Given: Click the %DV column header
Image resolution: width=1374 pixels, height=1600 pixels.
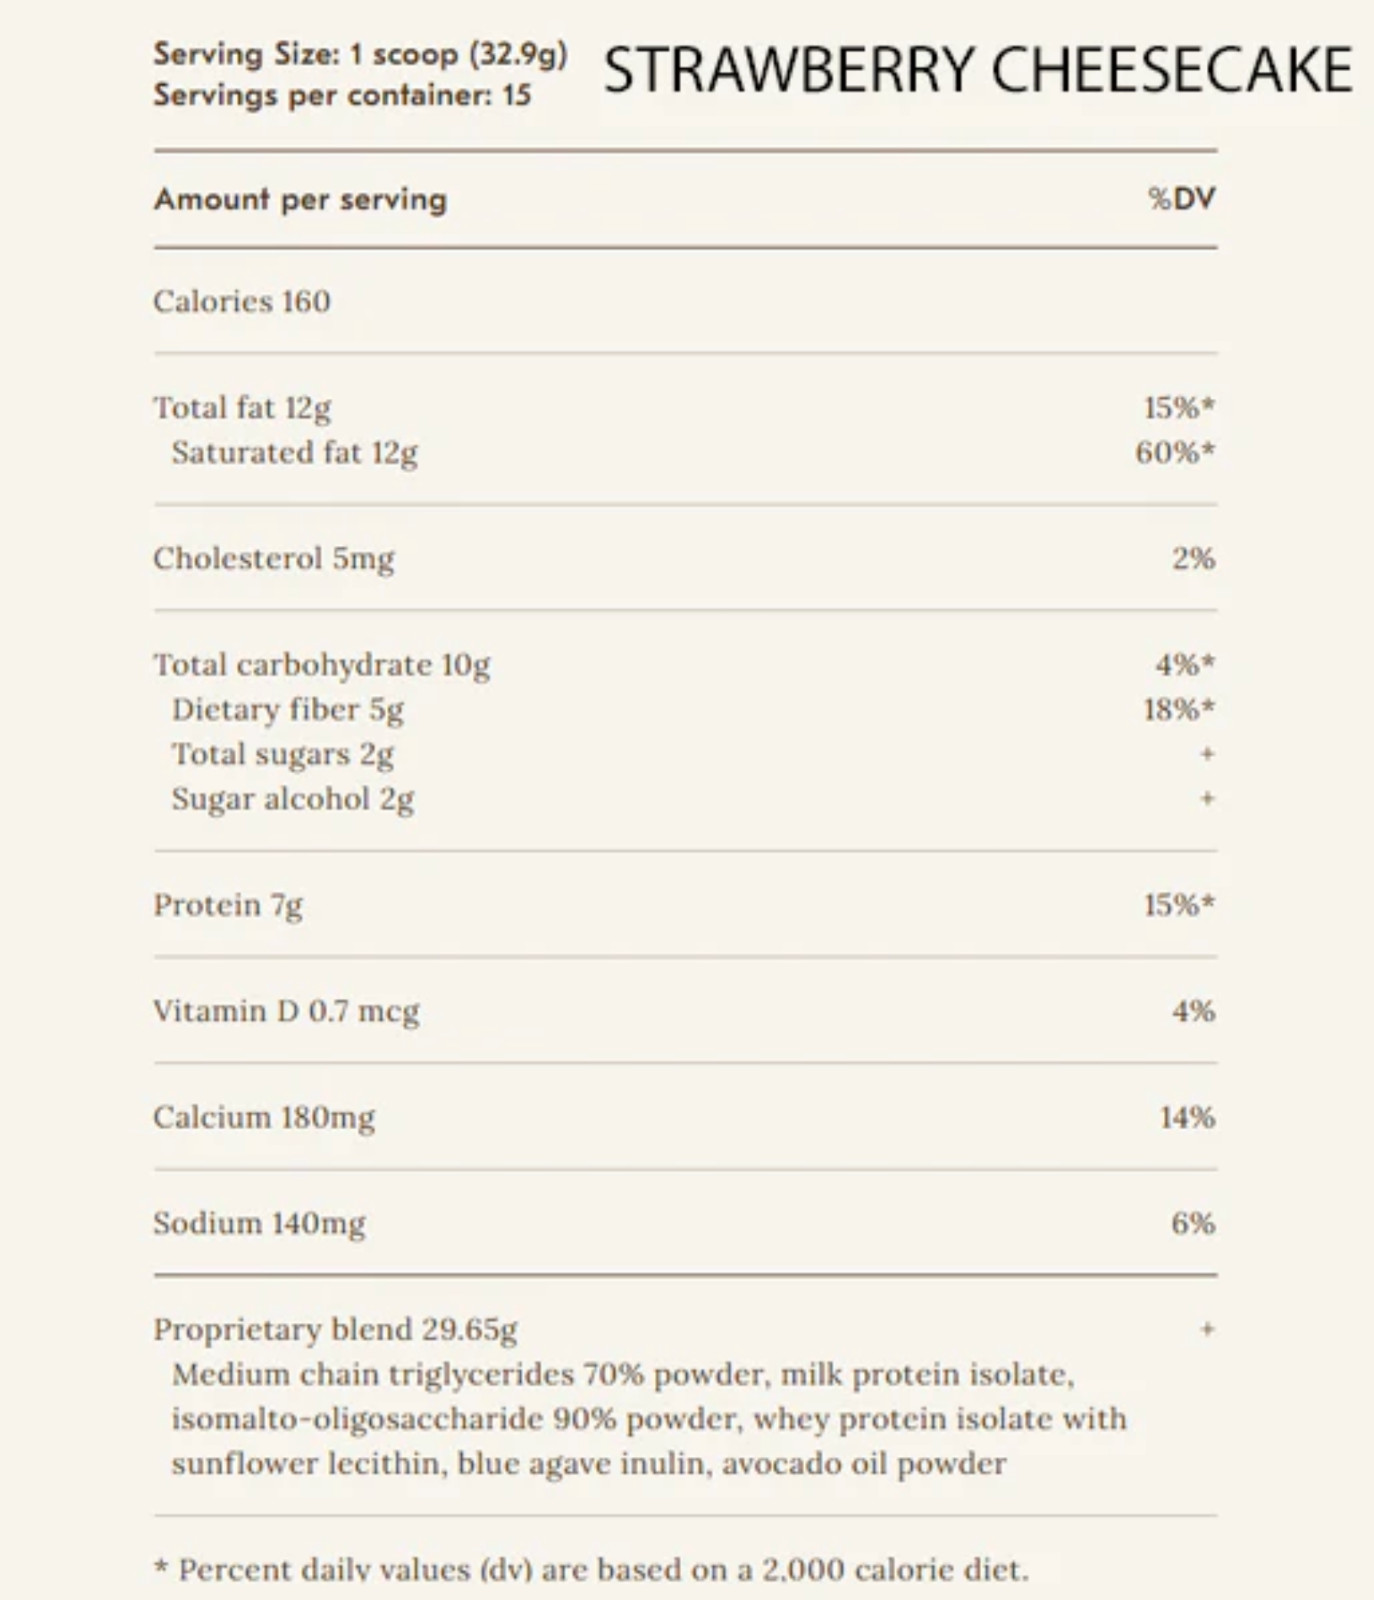Looking at the screenshot, I should [1182, 198].
